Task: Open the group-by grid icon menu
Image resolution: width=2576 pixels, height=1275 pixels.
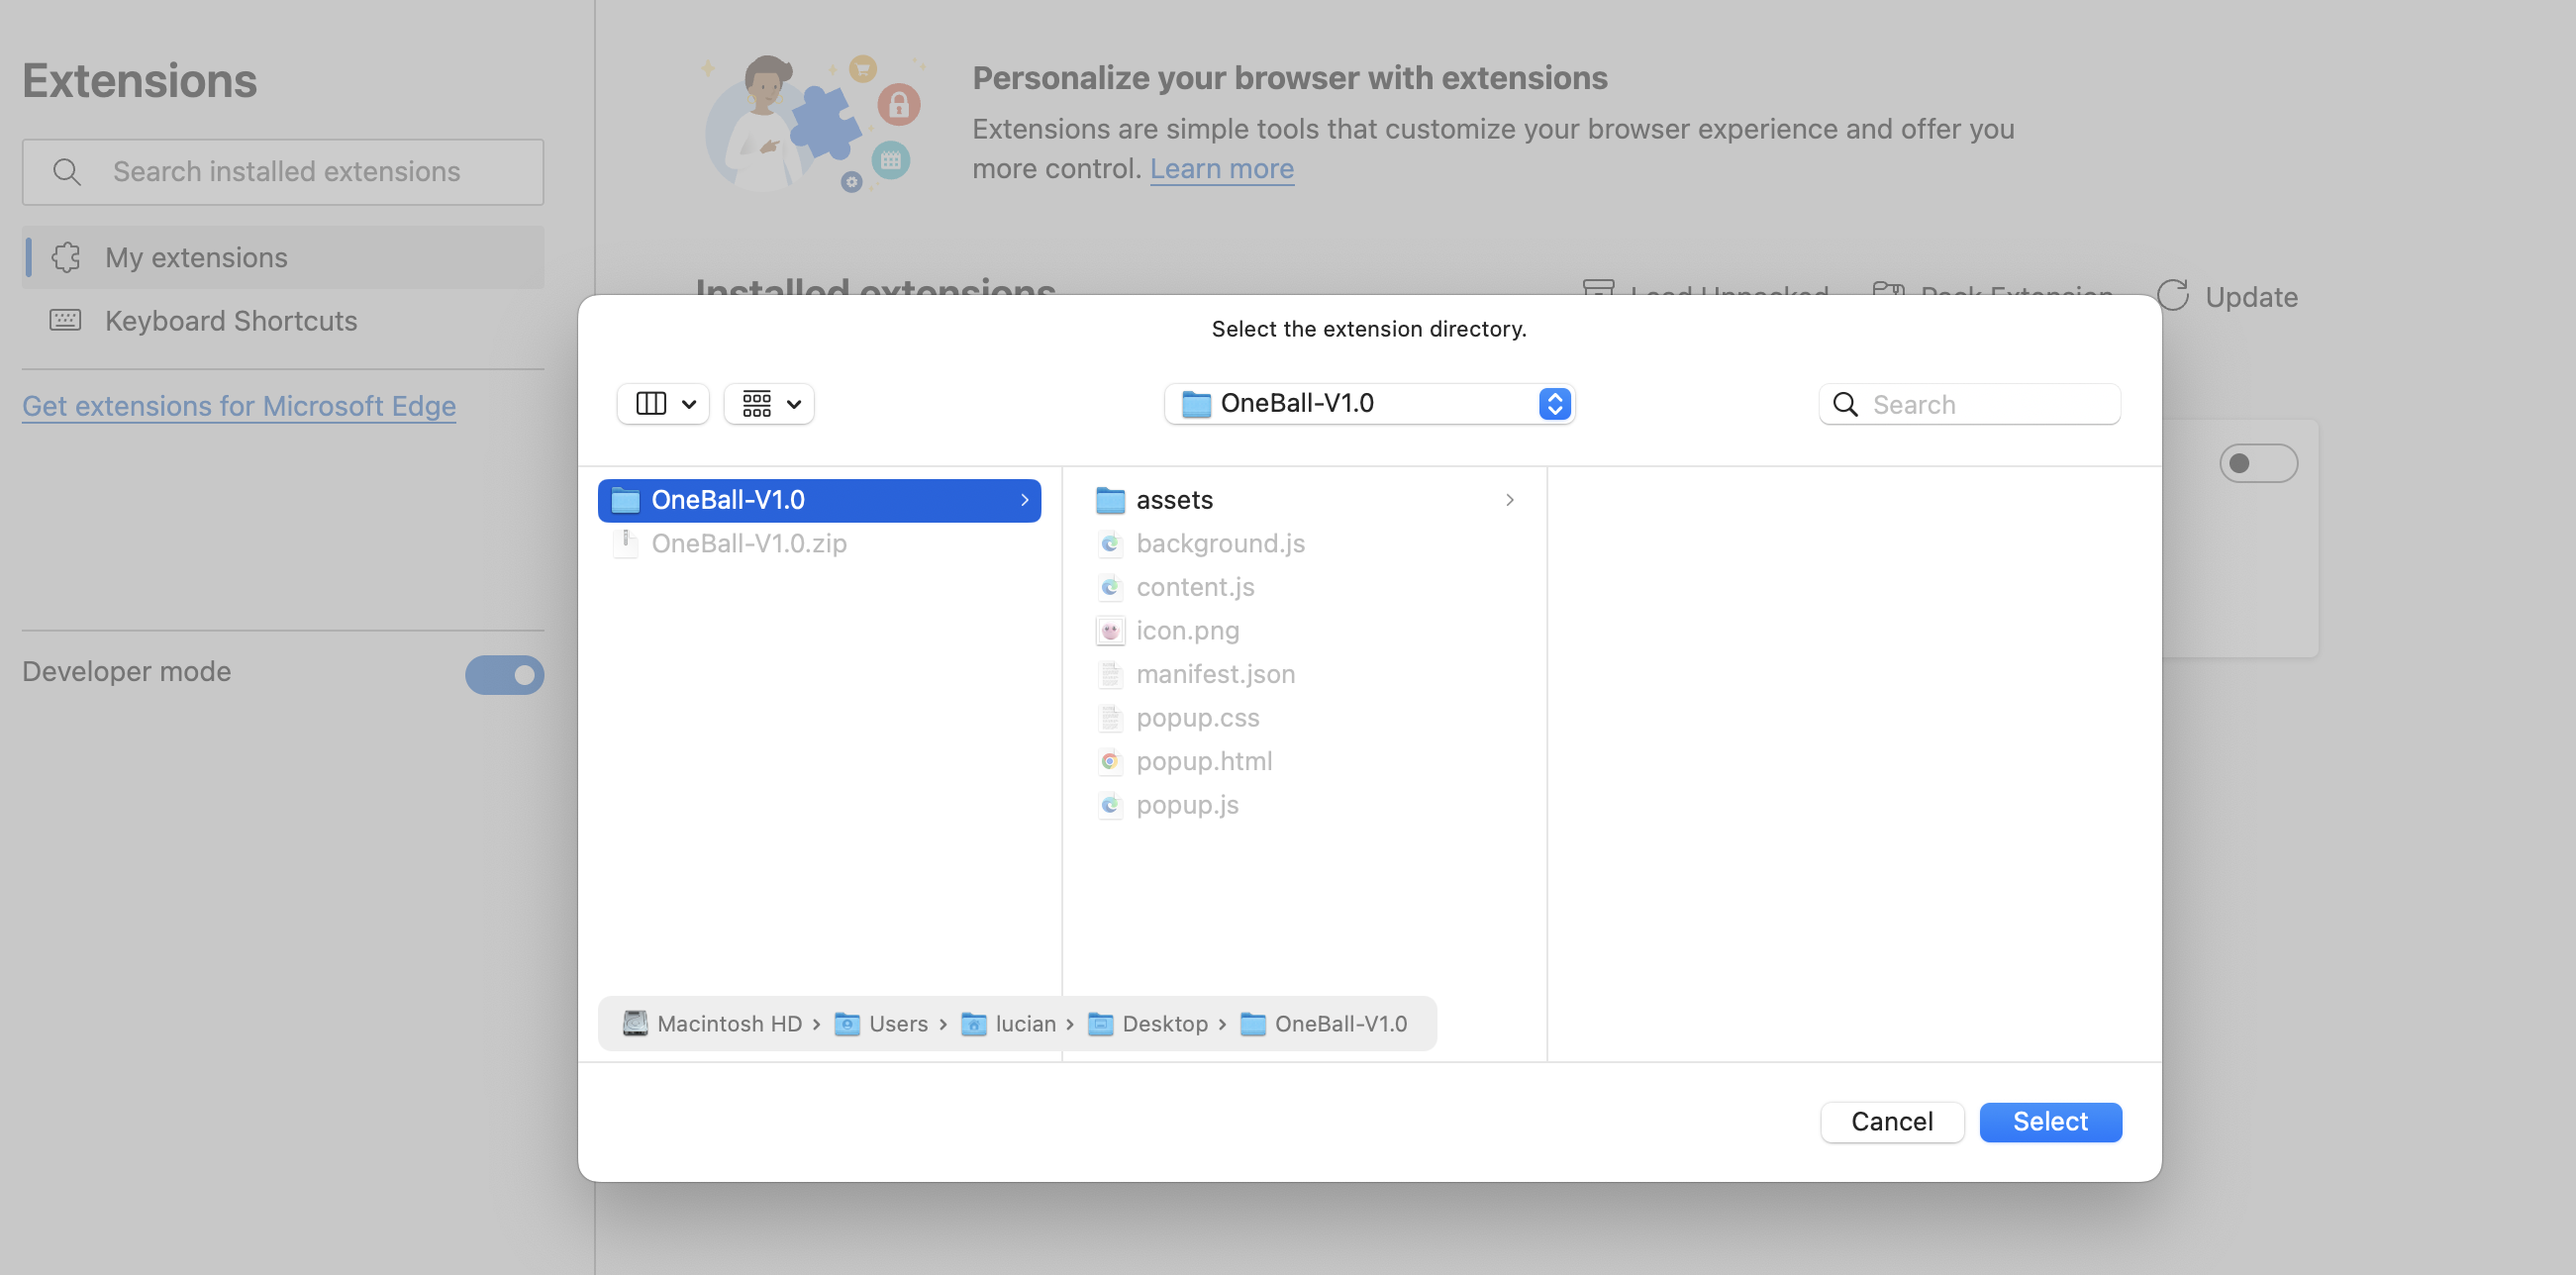Action: (x=768, y=404)
